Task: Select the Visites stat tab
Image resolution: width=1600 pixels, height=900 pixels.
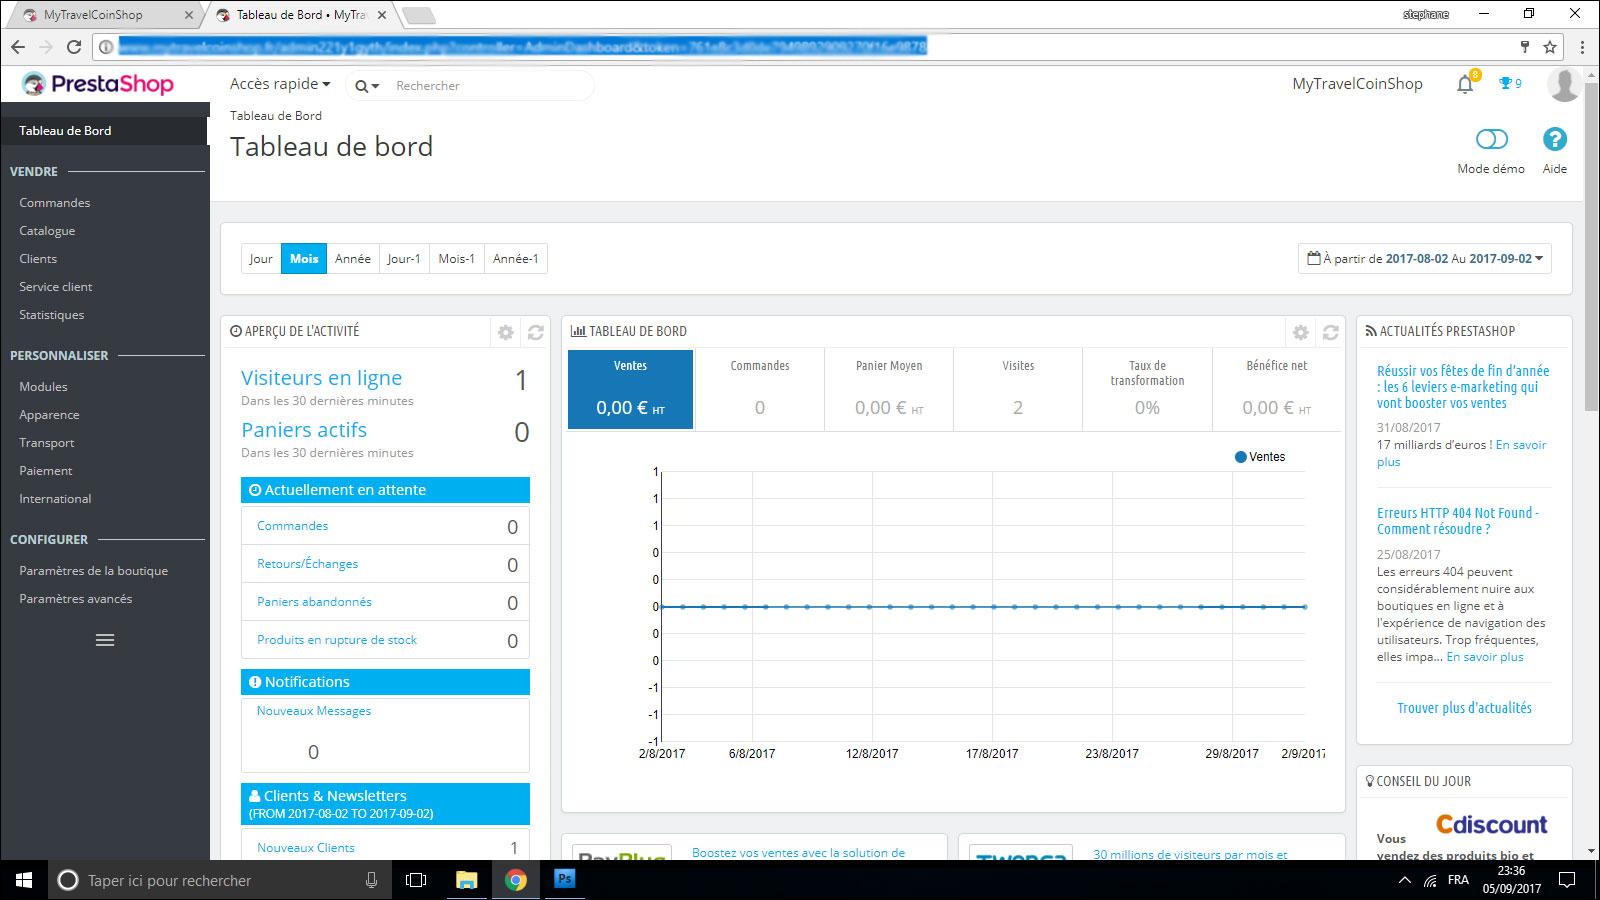Action: [x=1018, y=388]
